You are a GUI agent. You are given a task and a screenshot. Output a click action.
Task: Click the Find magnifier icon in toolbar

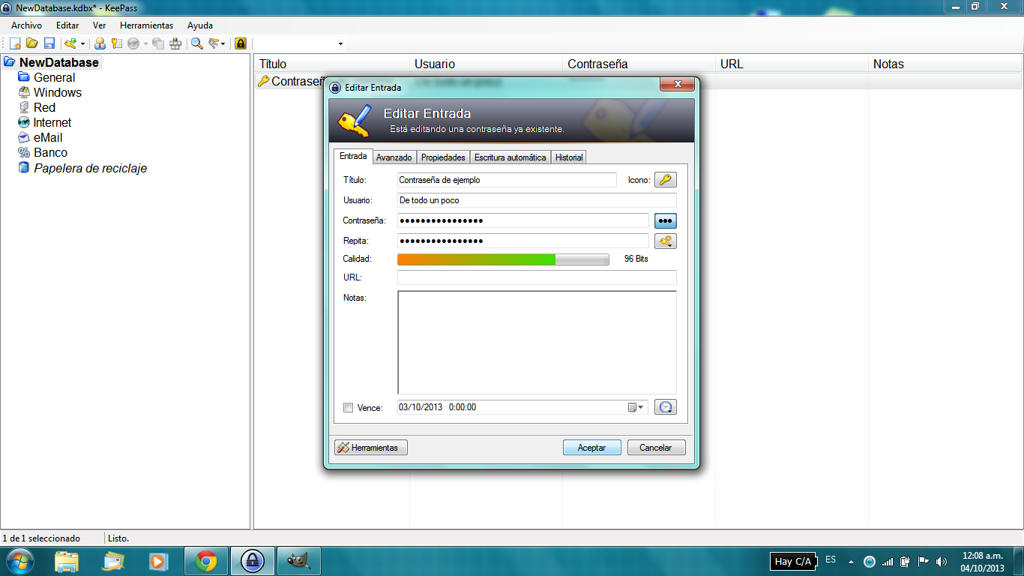pyautogui.click(x=197, y=44)
